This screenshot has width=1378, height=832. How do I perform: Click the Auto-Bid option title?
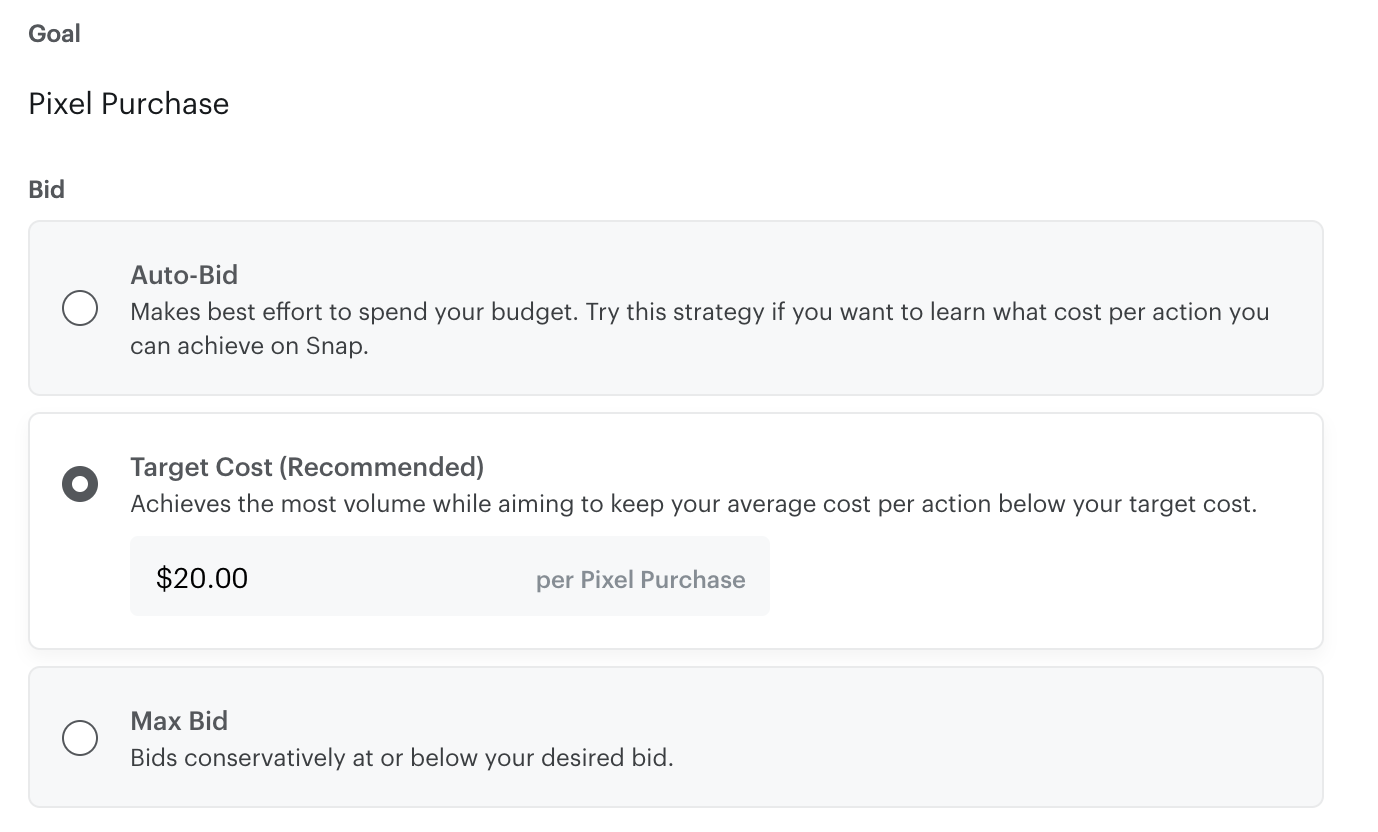184,275
